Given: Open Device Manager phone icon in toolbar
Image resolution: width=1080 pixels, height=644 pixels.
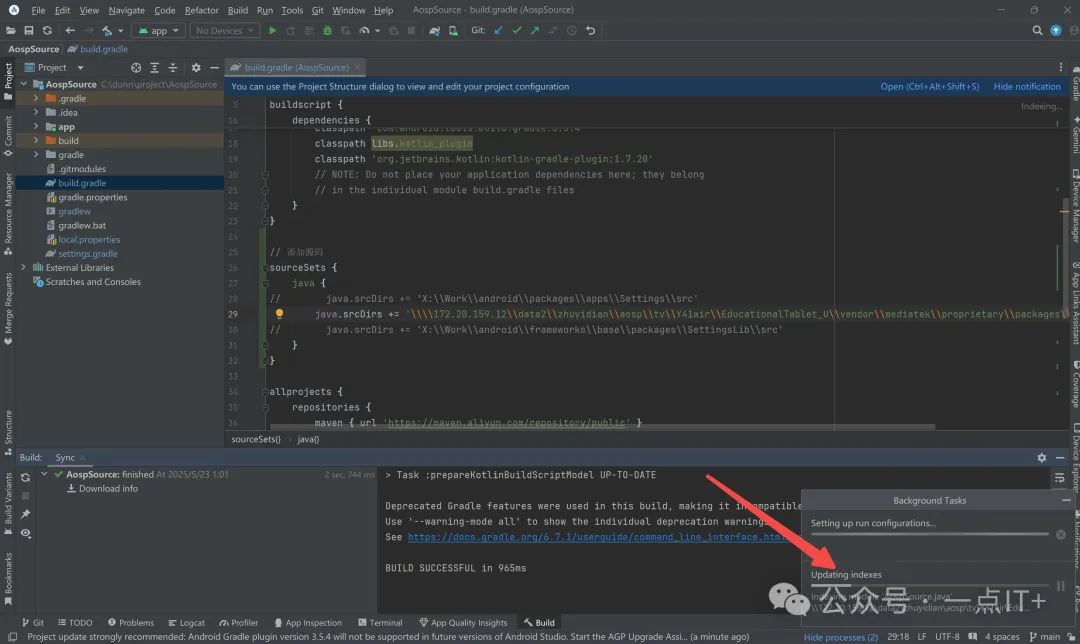Looking at the screenshot, I should click(453, 30).
